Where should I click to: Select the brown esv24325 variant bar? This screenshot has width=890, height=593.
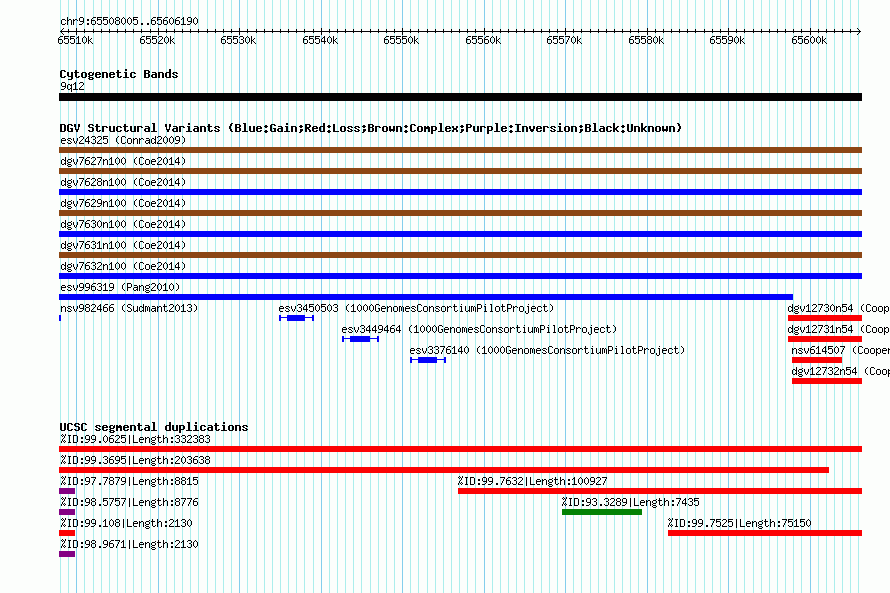(x=460, y=150)
